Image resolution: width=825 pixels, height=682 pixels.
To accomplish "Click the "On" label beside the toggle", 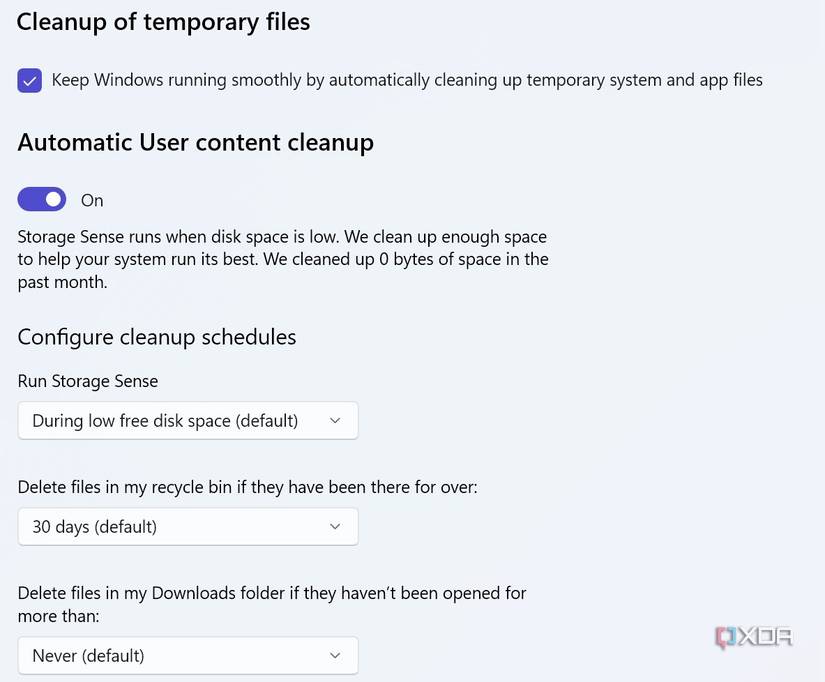I will coord(92,201).
